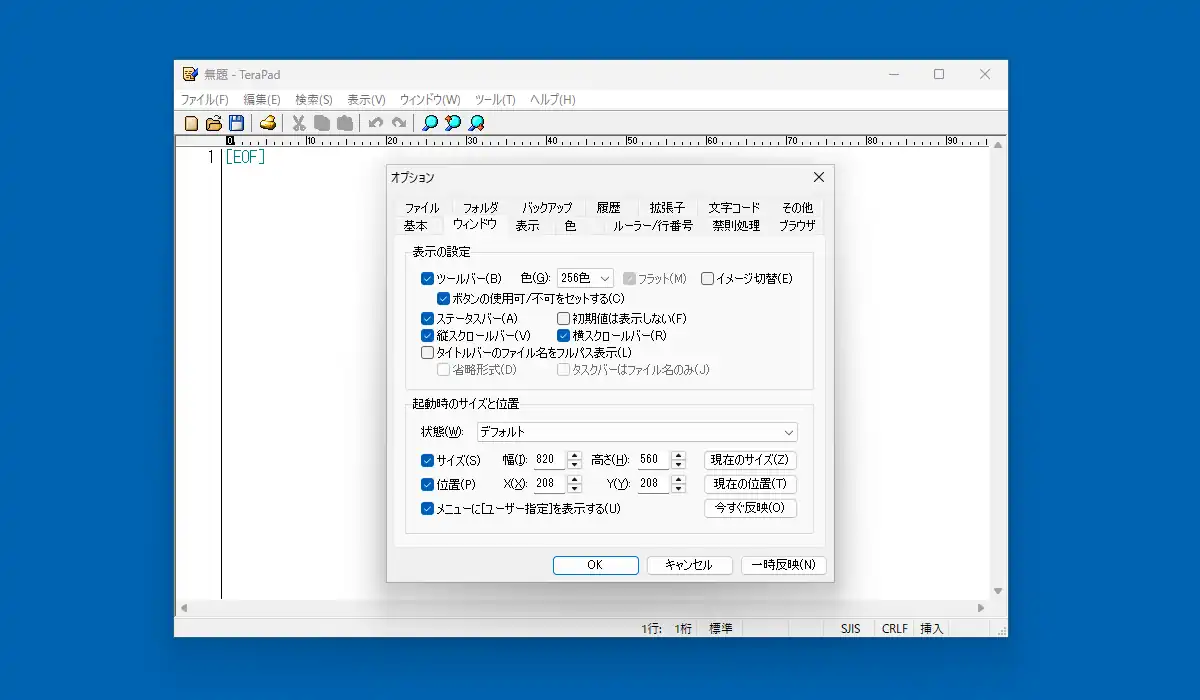Open the ファイル(F) menu in menu bar

click(204, 100)
